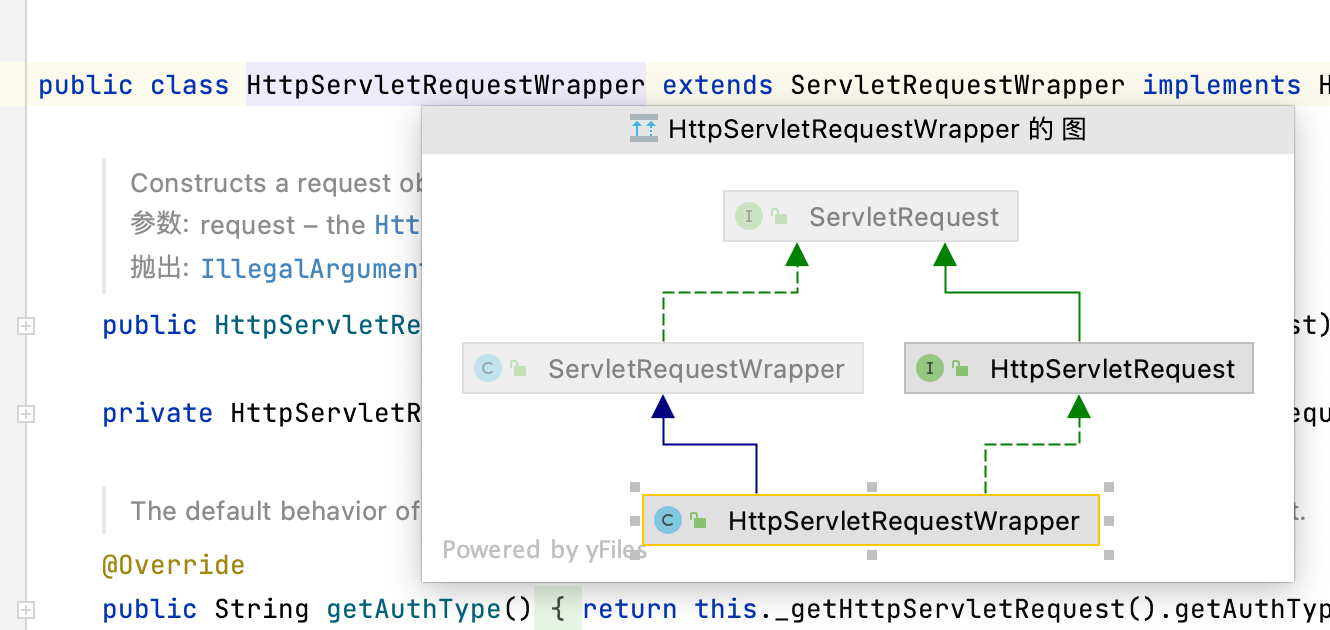Click the interface icon on the ServletRequest node
The height and width of the screenshot is (630, 1330).
748,217
